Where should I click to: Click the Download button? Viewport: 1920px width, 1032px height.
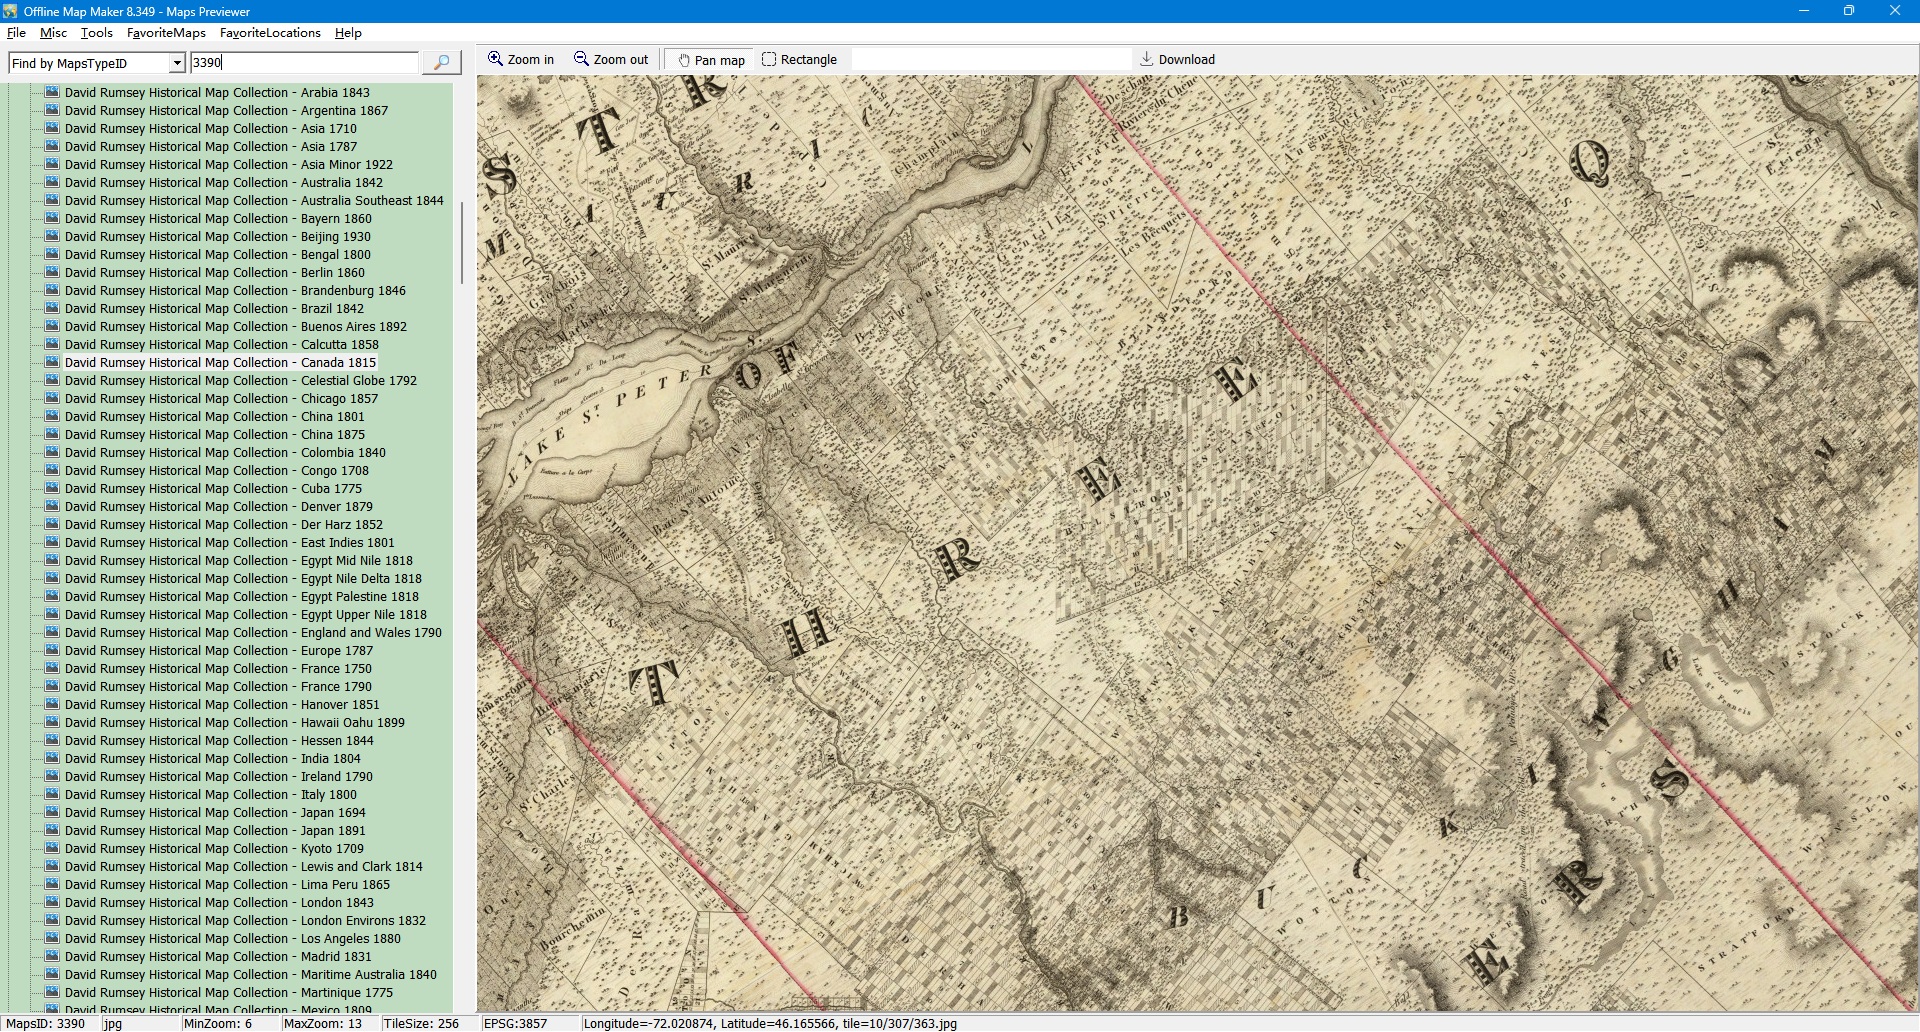(1177, 60)
